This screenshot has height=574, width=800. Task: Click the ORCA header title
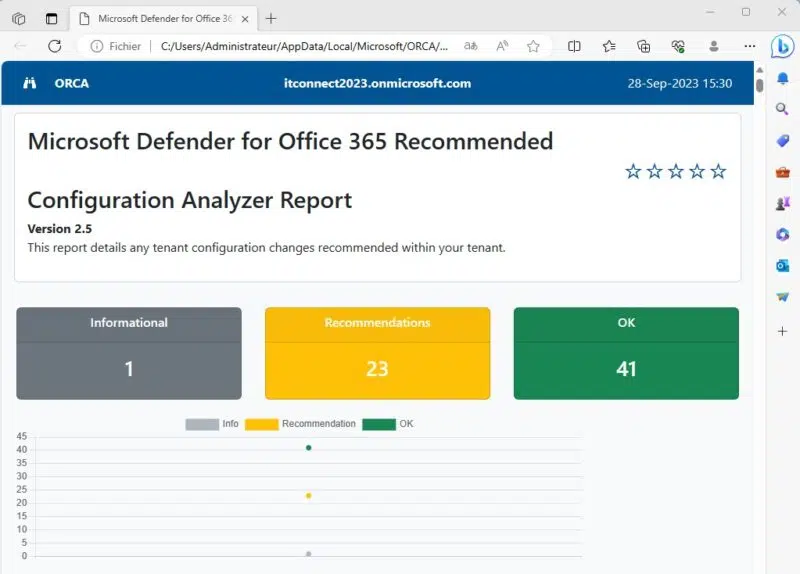click(71, 83)
